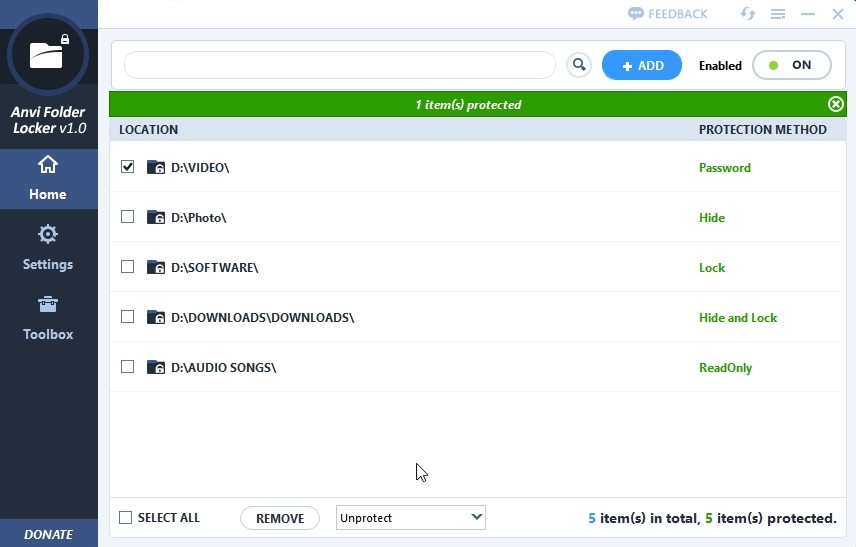Click inside the search input field
The height and width of the screenshot is (547, 856).
[339, 66]
